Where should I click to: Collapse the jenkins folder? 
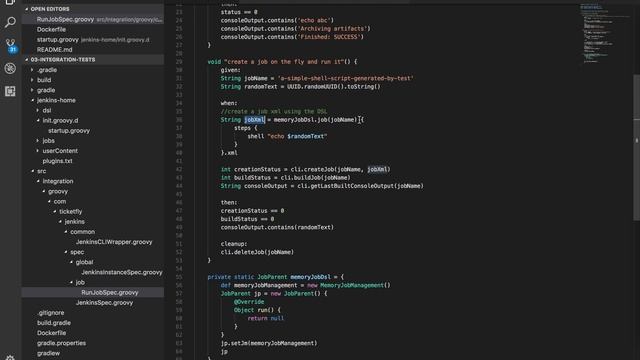point(74,222)
